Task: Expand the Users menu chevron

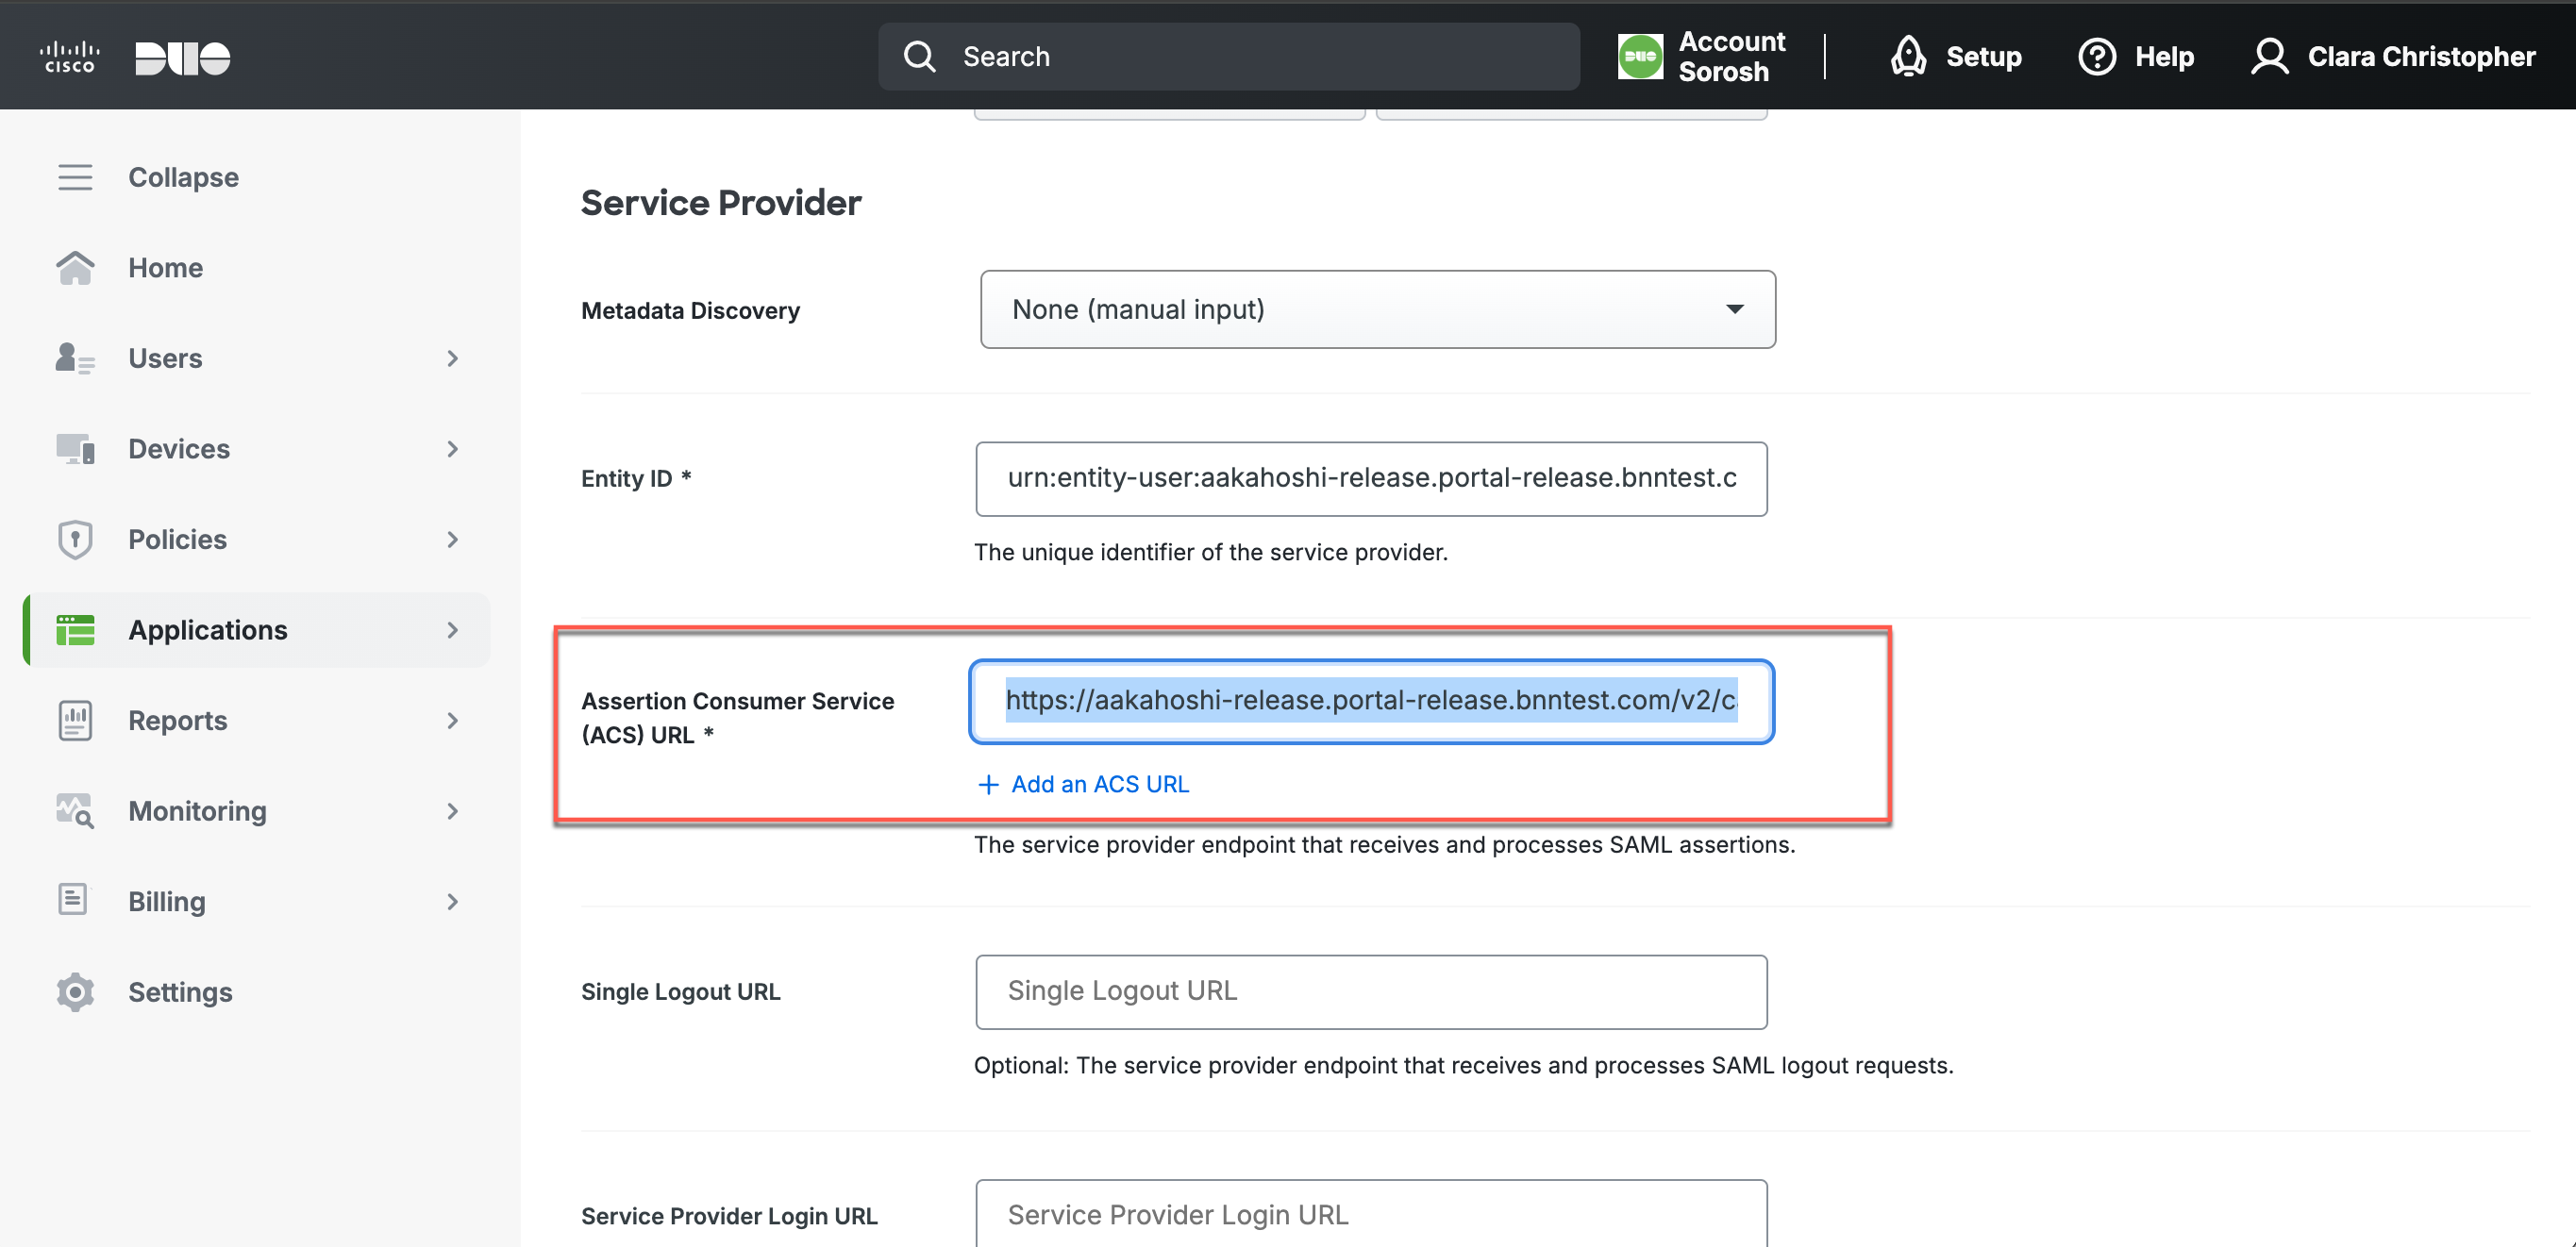Action: 453,358
